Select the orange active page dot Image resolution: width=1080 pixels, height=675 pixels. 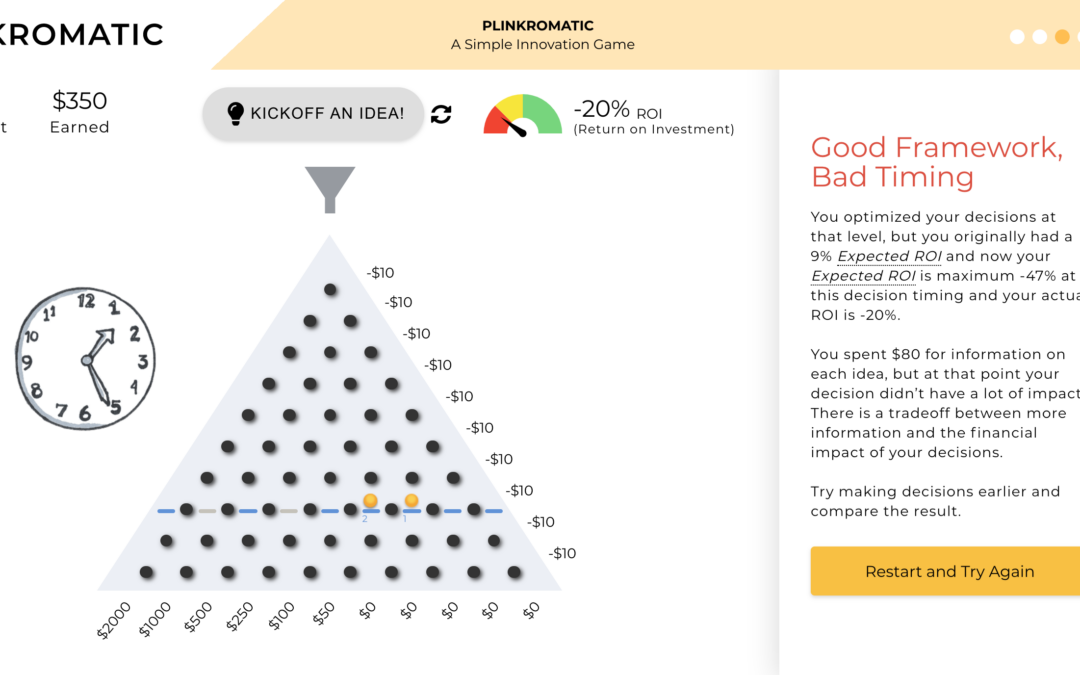(x=1062, y=37)
